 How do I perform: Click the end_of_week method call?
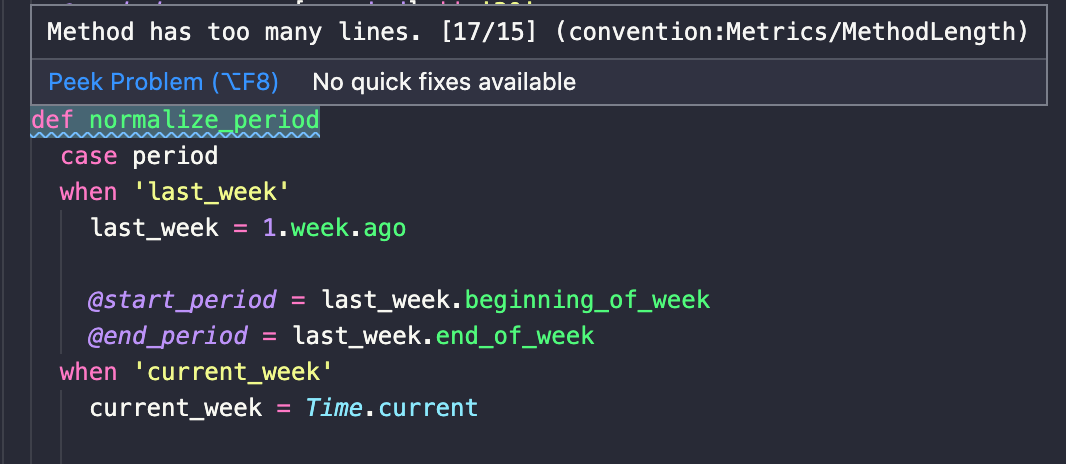pyautogui.click(x=515, y=335)
